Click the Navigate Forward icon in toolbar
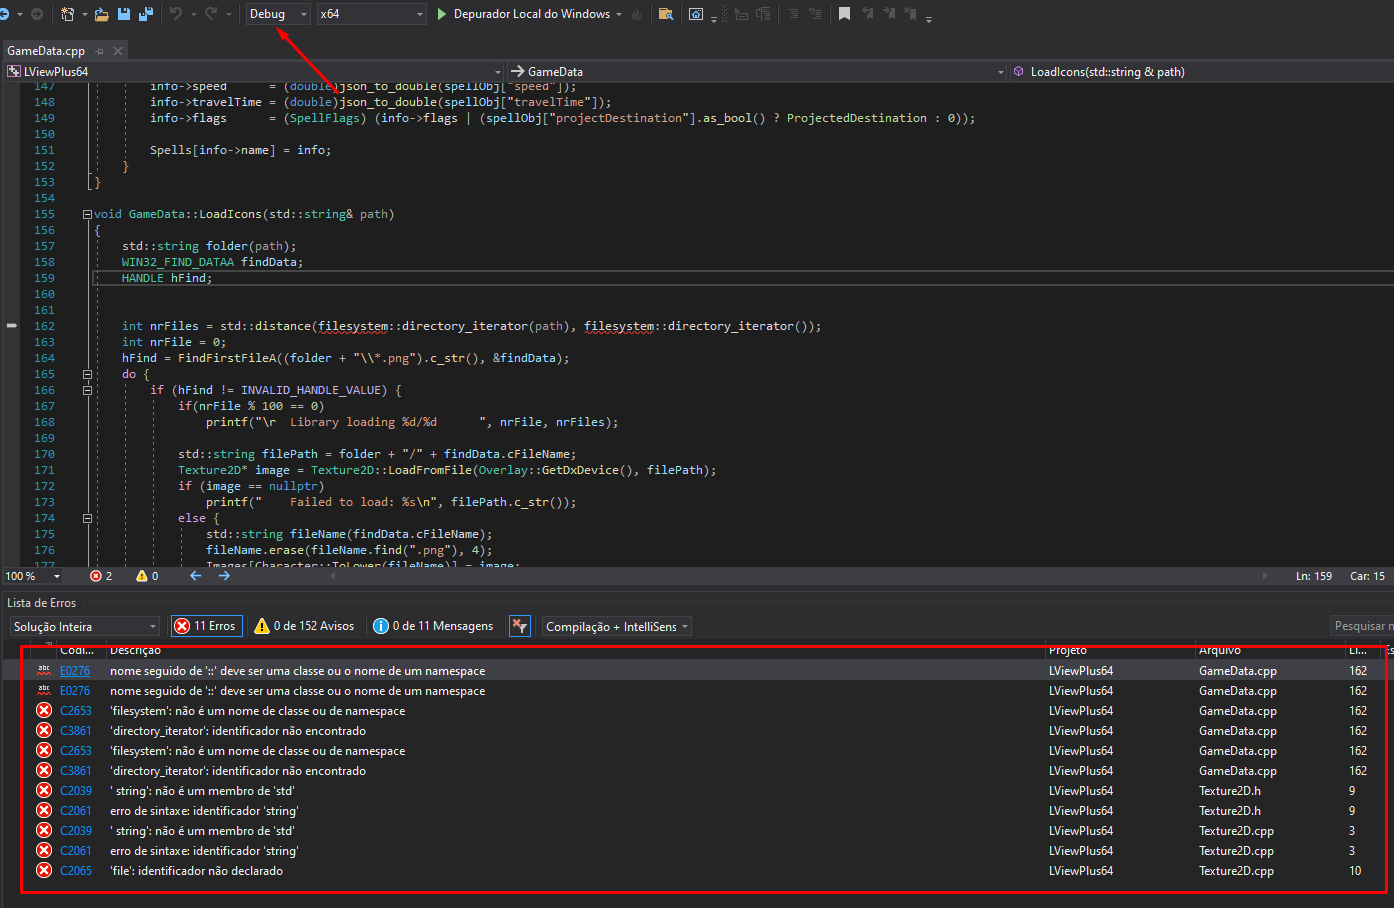1394x908 pixels. [x=37, y=14]
